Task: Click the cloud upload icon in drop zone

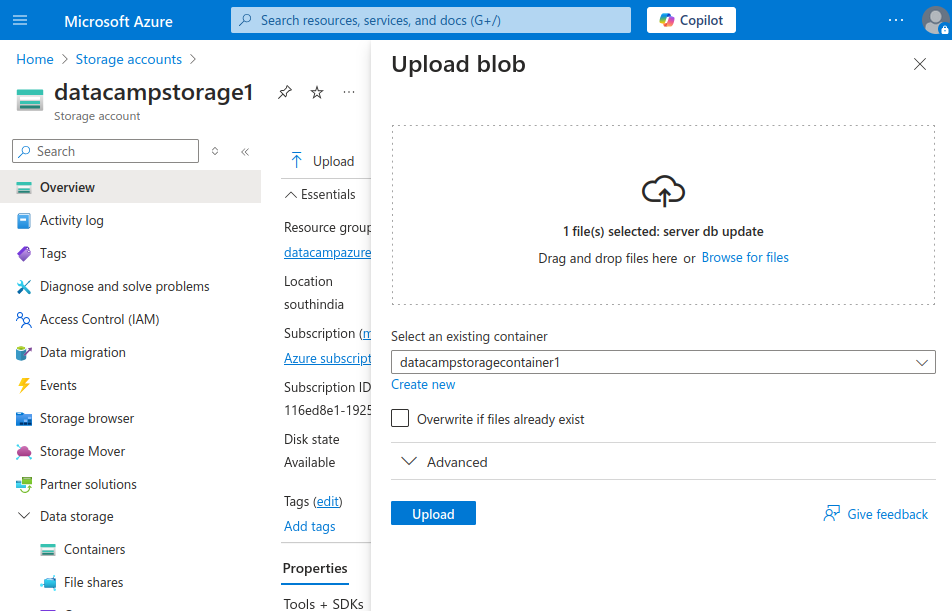Action: (x=663, y=191)
